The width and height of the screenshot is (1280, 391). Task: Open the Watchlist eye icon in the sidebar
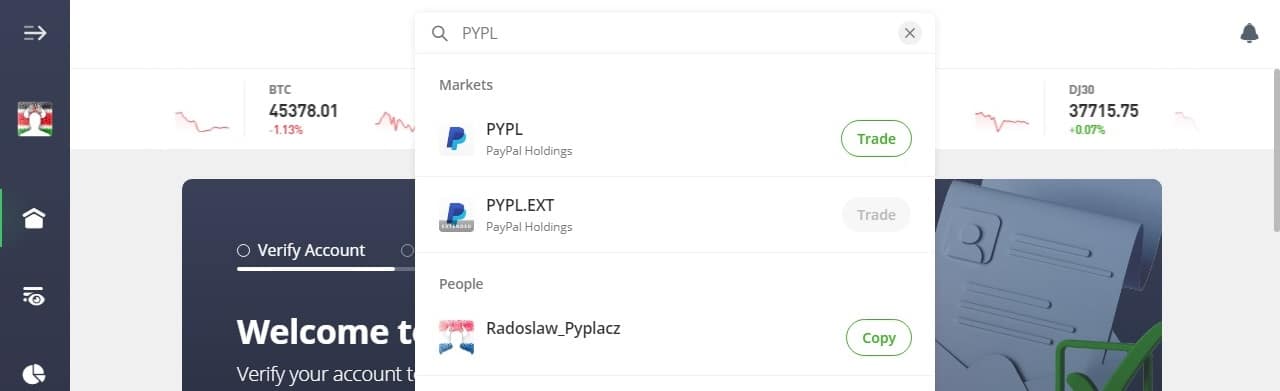click(35, 296)
